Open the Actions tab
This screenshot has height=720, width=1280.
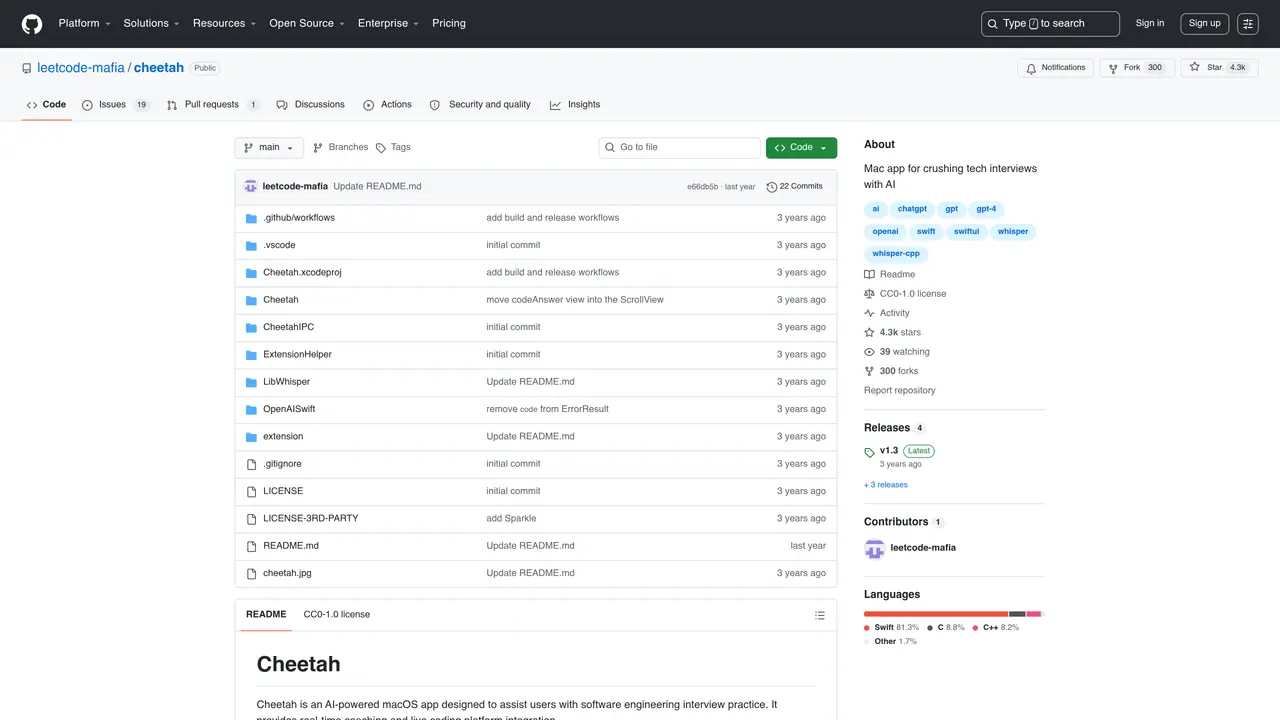click(x=387, y=104)
